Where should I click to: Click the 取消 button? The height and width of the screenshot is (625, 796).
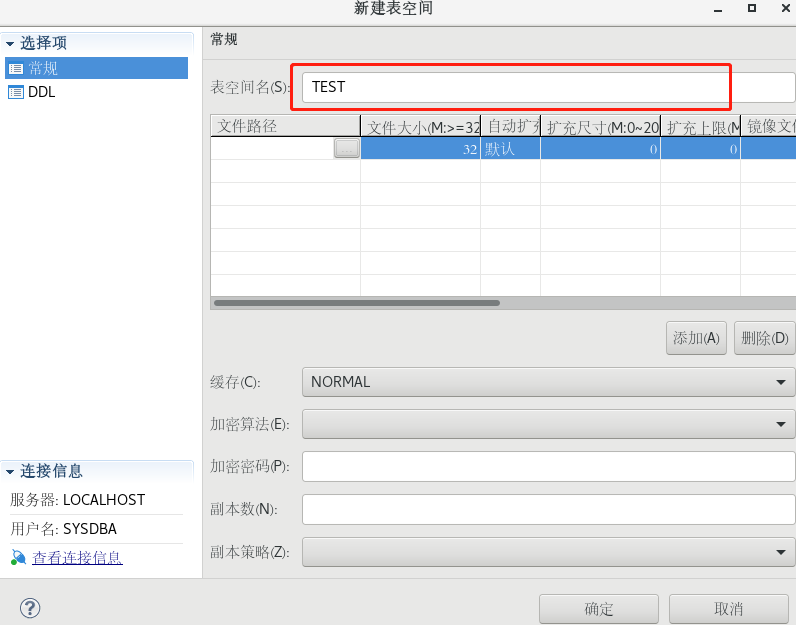(x=728, y=609)
